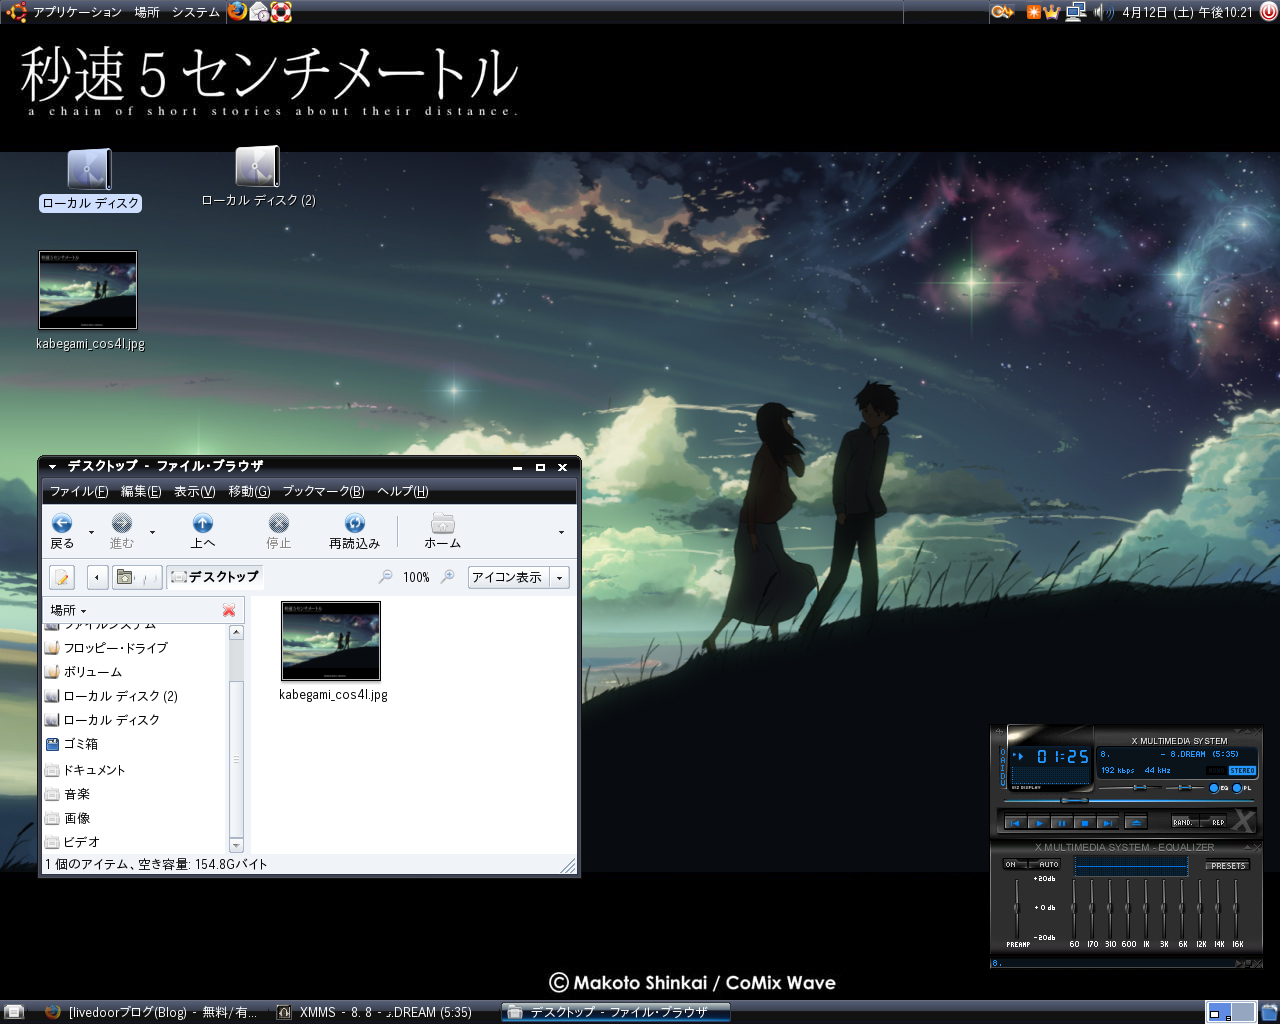Open the ローカル ディスク desktop drive icon

[89, 168]
